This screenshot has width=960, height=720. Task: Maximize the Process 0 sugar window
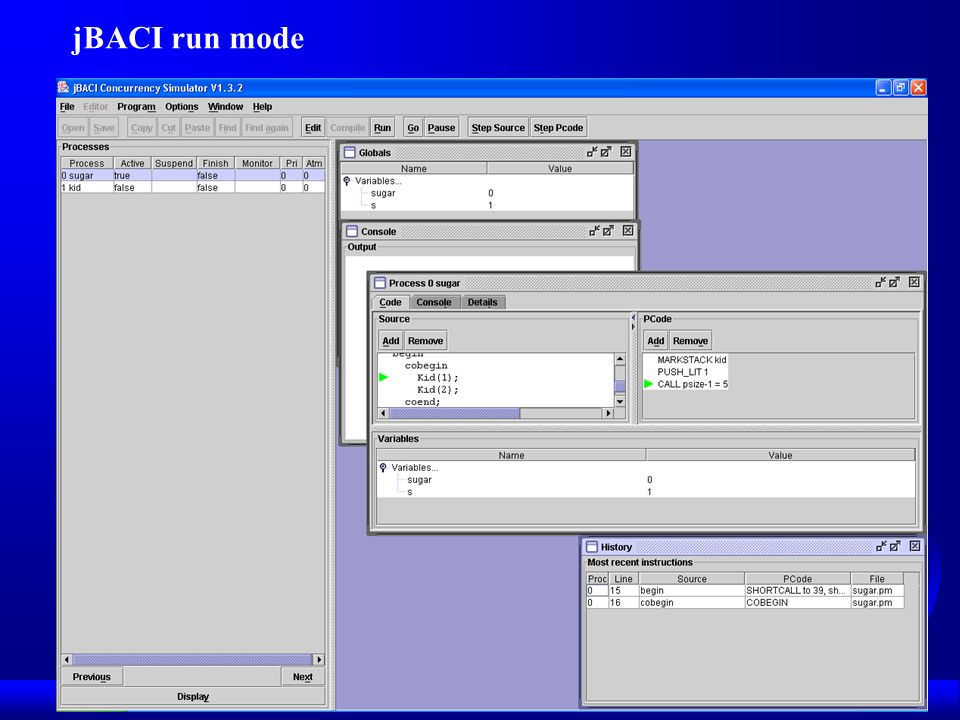point(894,282)
